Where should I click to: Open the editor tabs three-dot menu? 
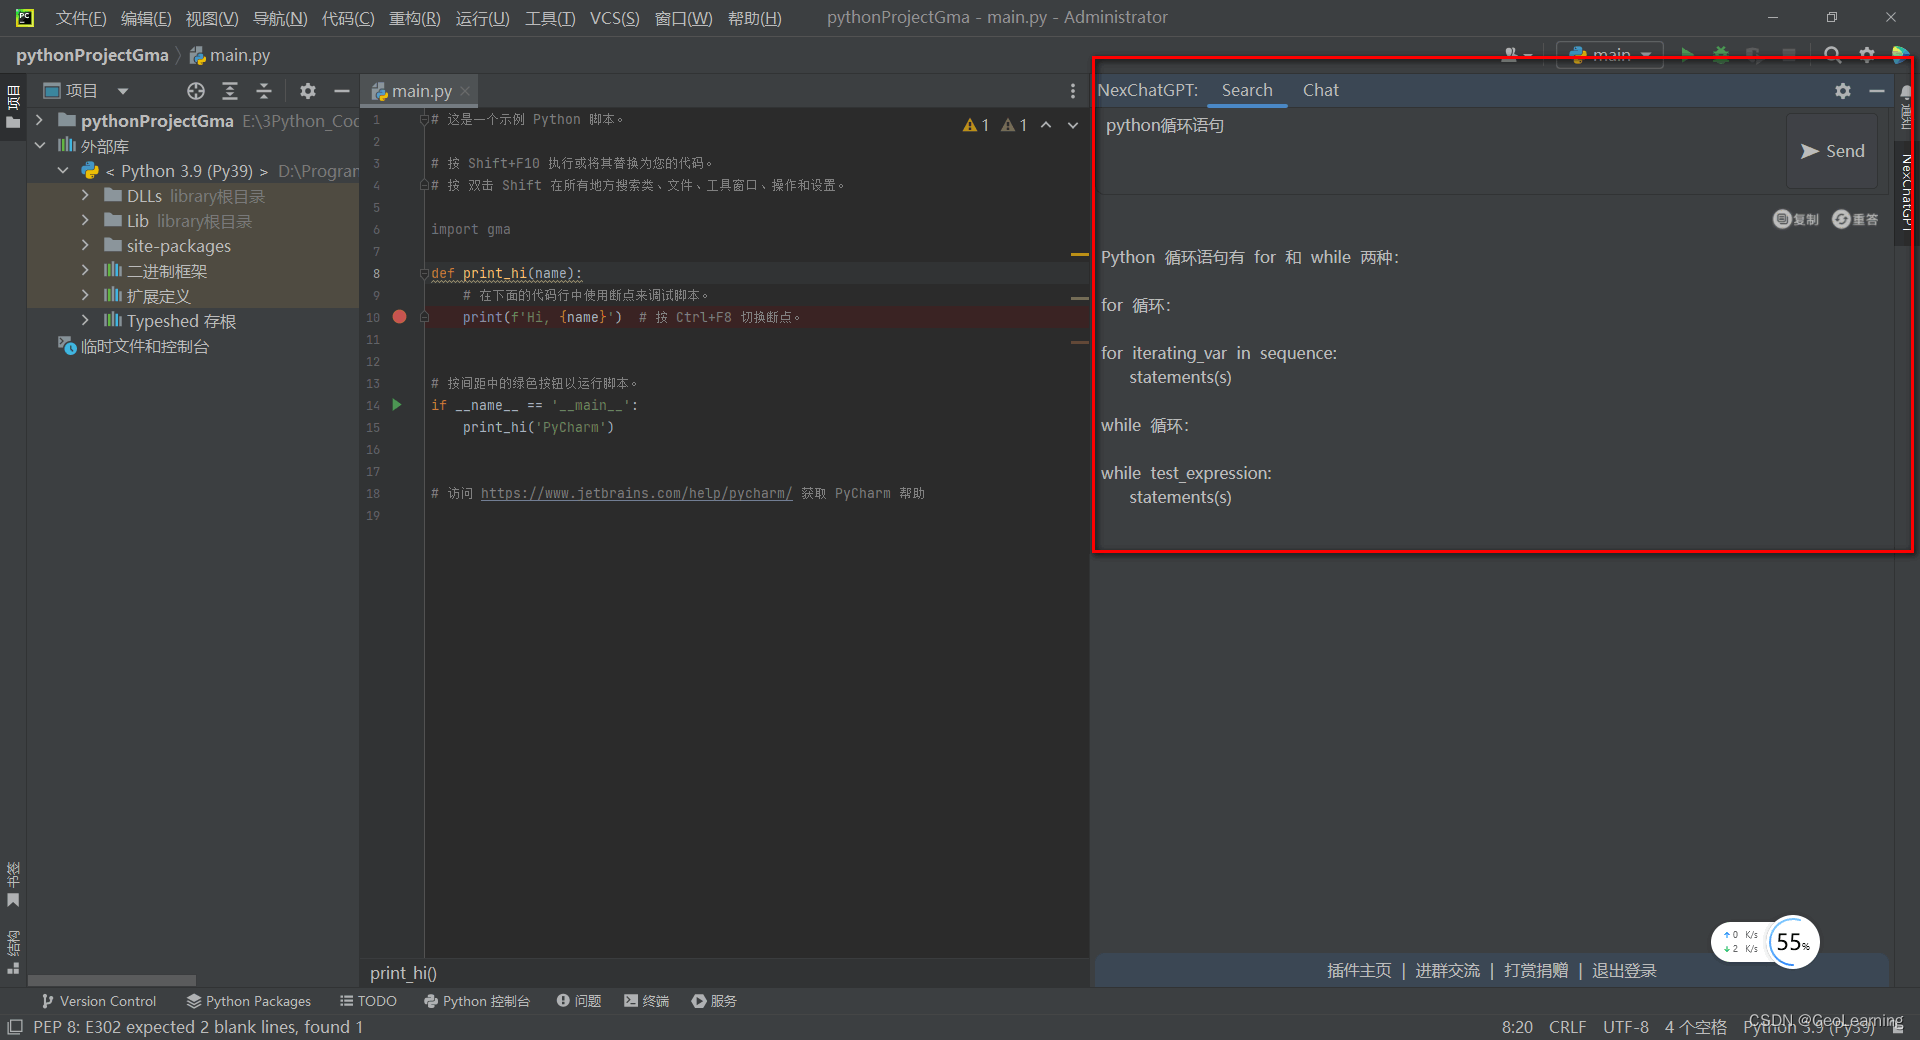[x=1073, y=91]
